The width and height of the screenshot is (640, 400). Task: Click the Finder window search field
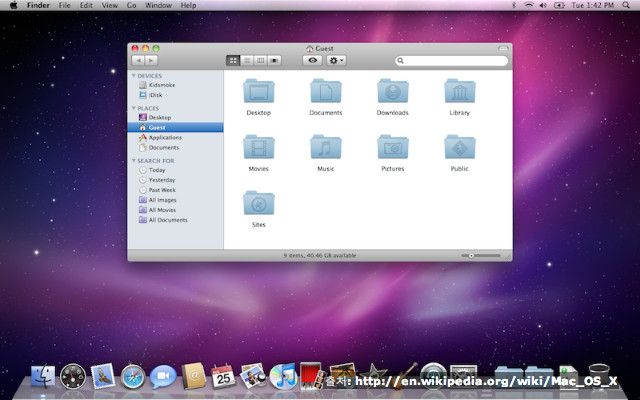pyautogui.click(x=451, y=60)
